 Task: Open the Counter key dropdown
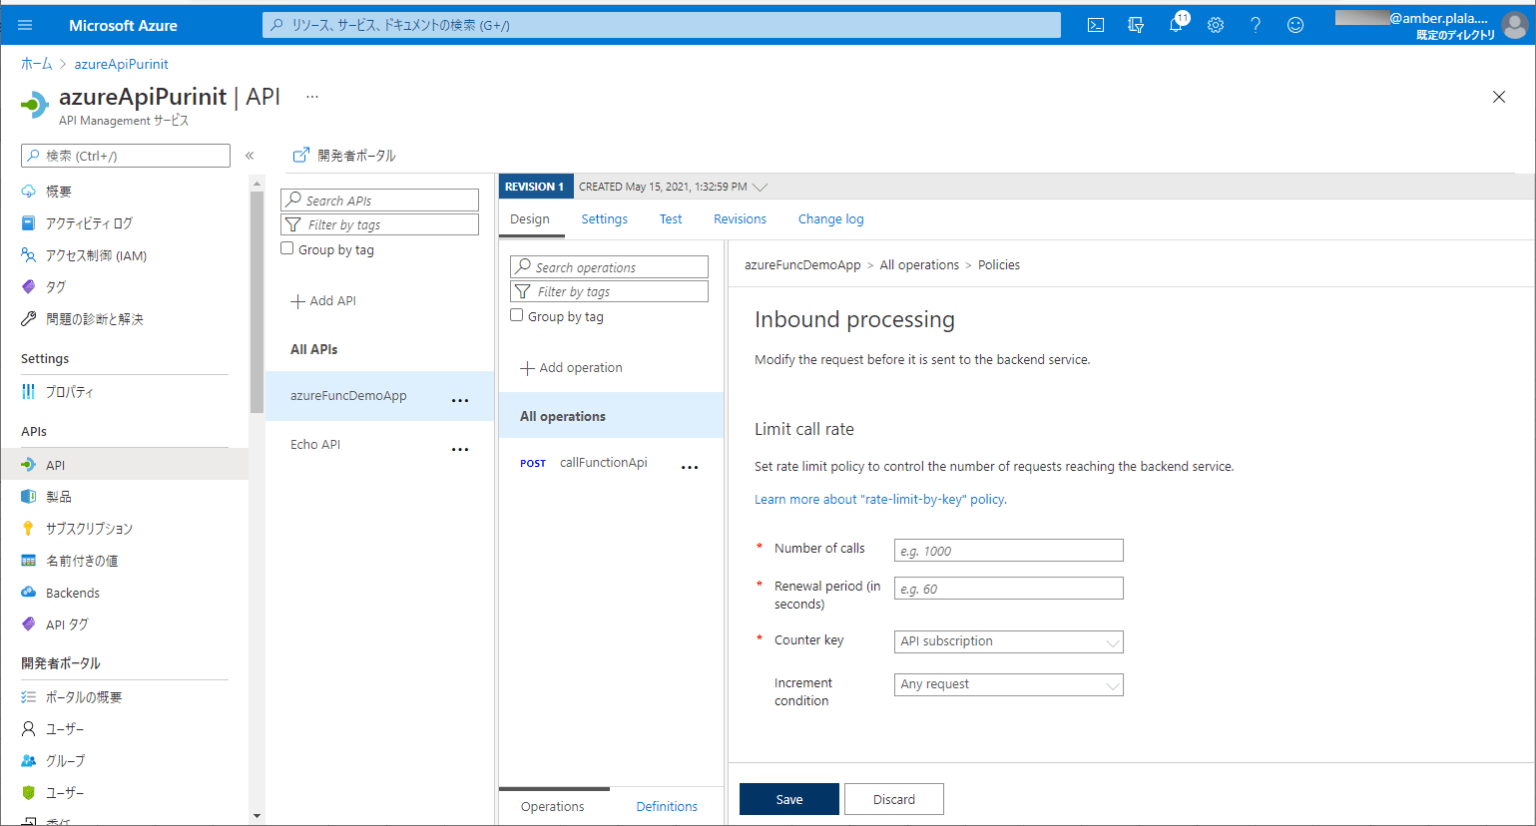point(1008,641)
